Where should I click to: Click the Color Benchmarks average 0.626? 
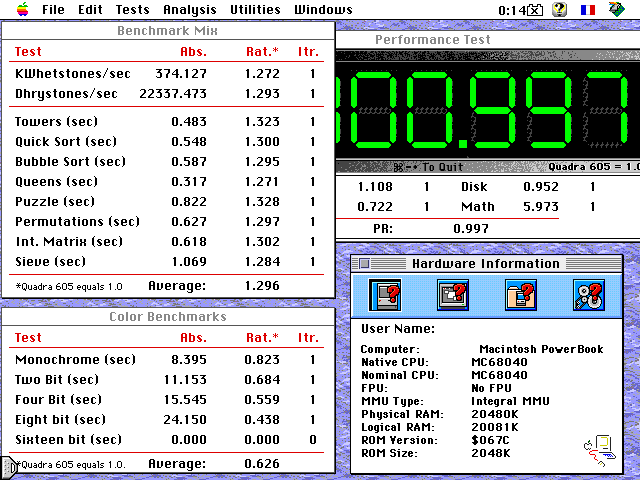(x=262, y=464)
